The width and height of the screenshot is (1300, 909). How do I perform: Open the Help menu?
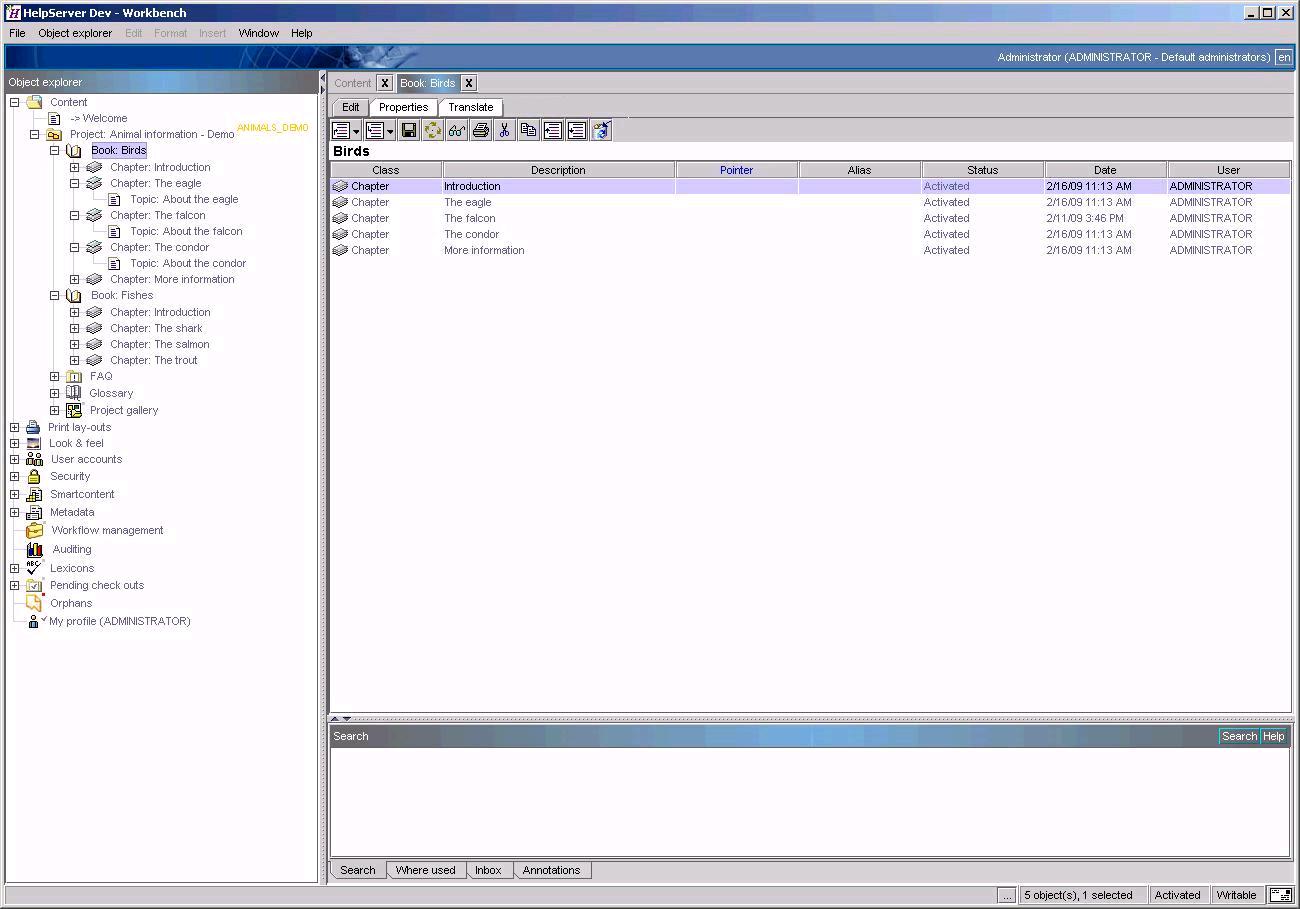pyautogui.click(x=301, y=33)
